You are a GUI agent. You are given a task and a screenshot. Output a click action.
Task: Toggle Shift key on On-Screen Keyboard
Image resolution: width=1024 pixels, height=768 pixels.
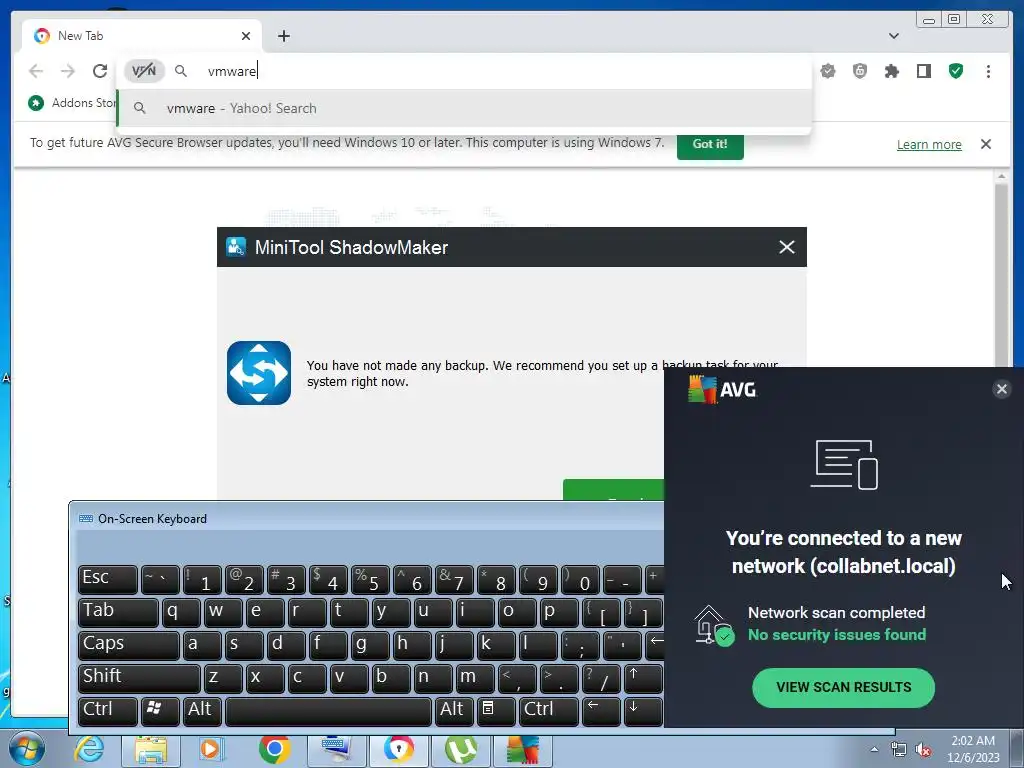[x=139, y=677]
